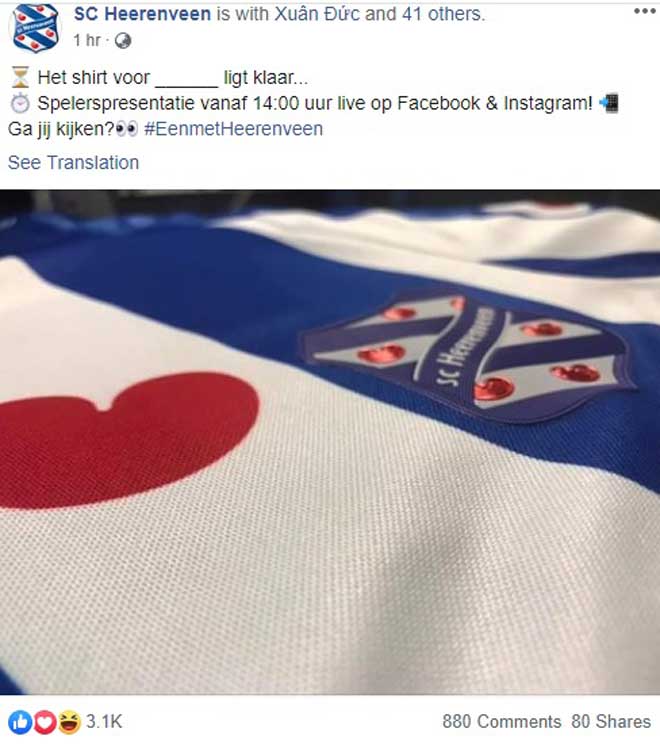Click the mobile phone emoji in post

point(609,103)
